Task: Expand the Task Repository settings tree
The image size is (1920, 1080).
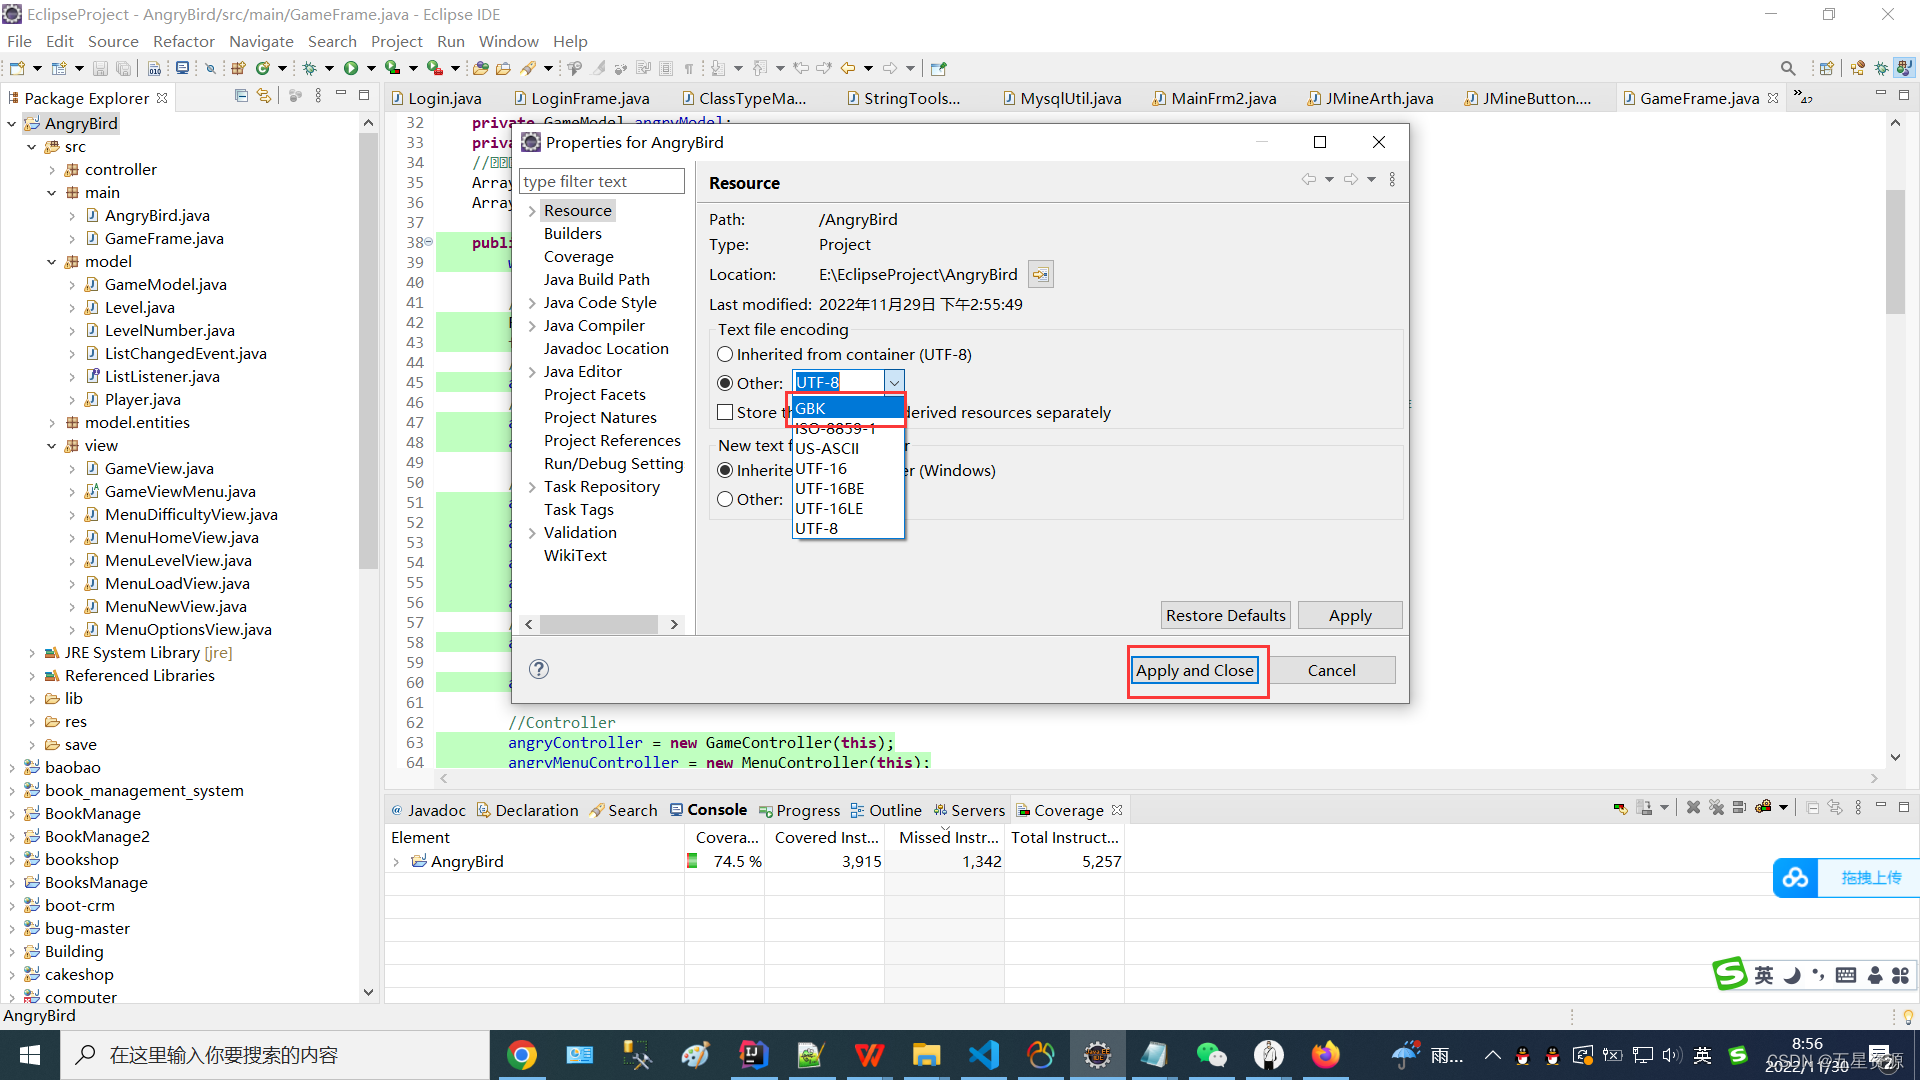Action: (x=533, y=485)
